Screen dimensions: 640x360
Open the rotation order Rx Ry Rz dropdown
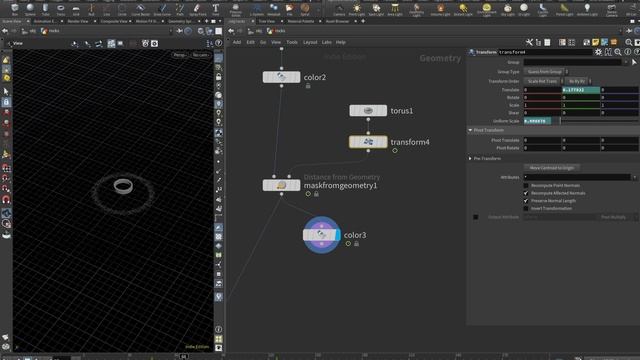(579, 81)
